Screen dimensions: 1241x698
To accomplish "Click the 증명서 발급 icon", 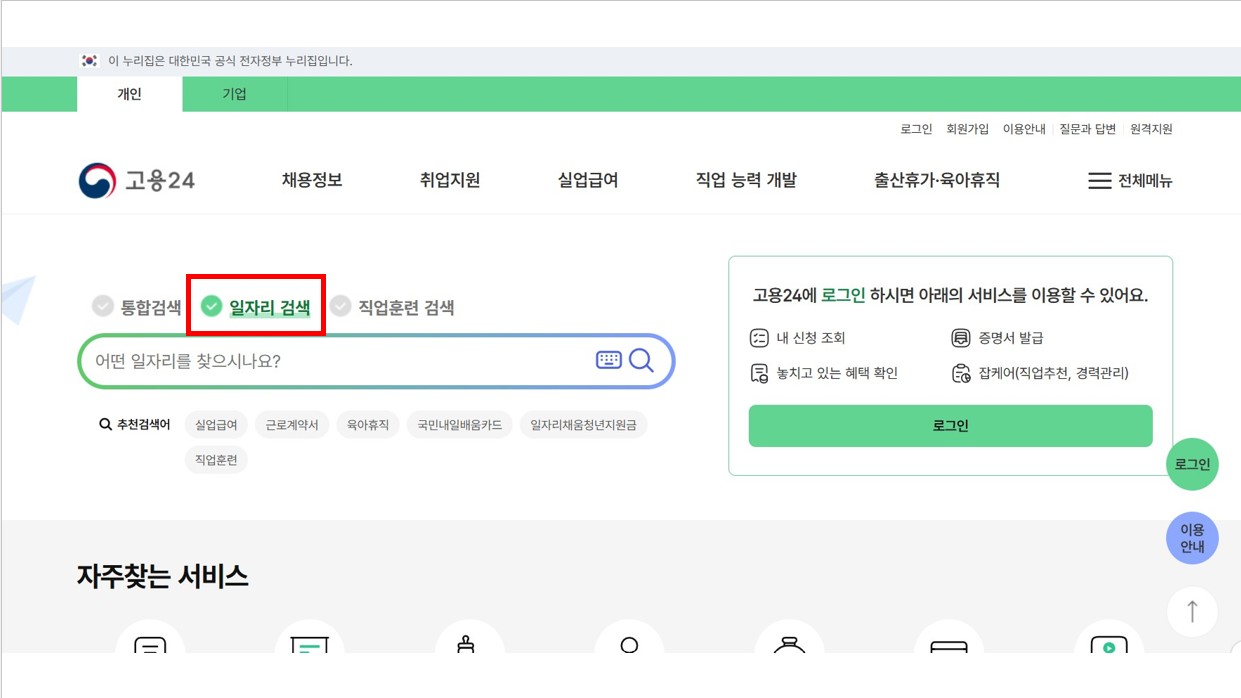I will click(961, 338).
